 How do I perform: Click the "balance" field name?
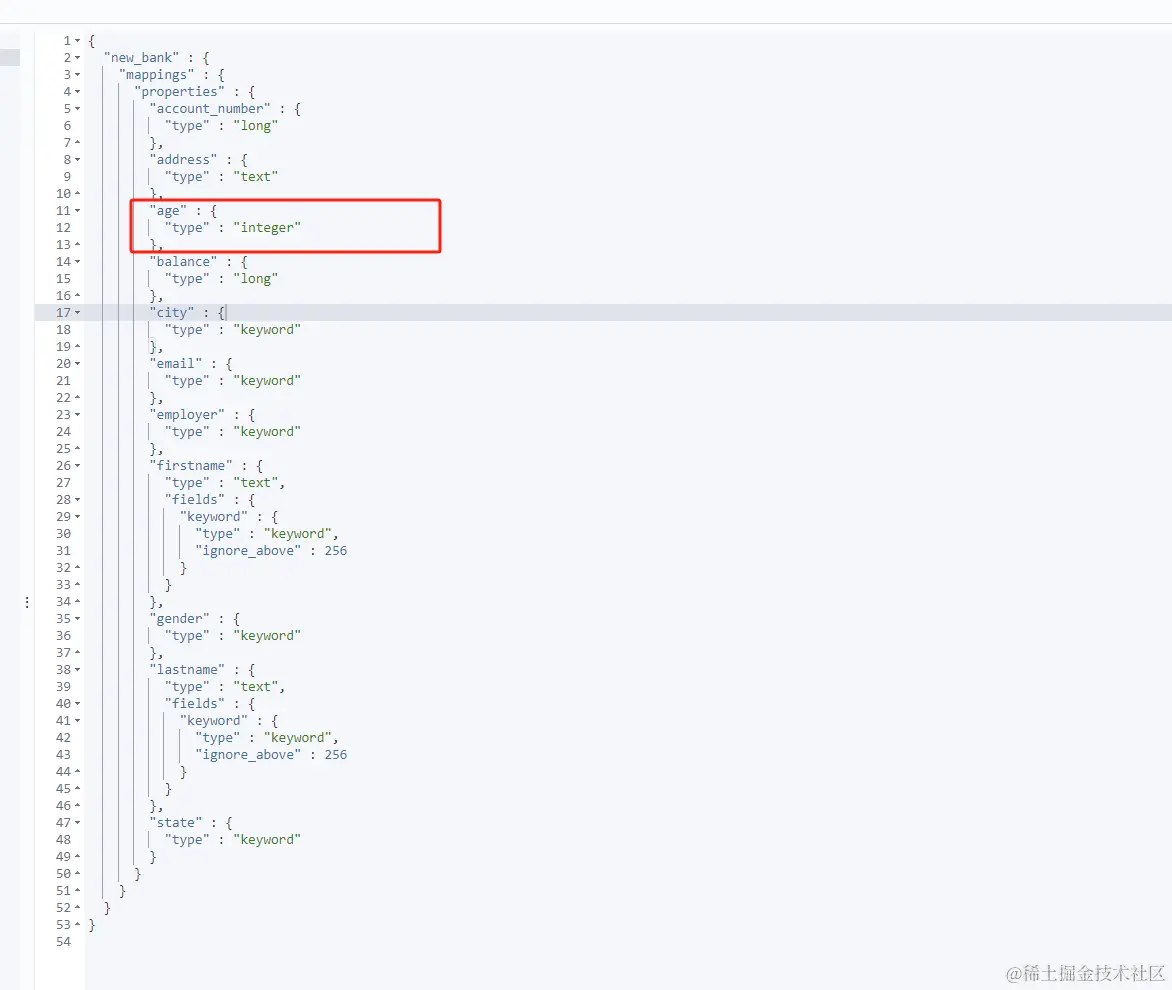(183, 262)
